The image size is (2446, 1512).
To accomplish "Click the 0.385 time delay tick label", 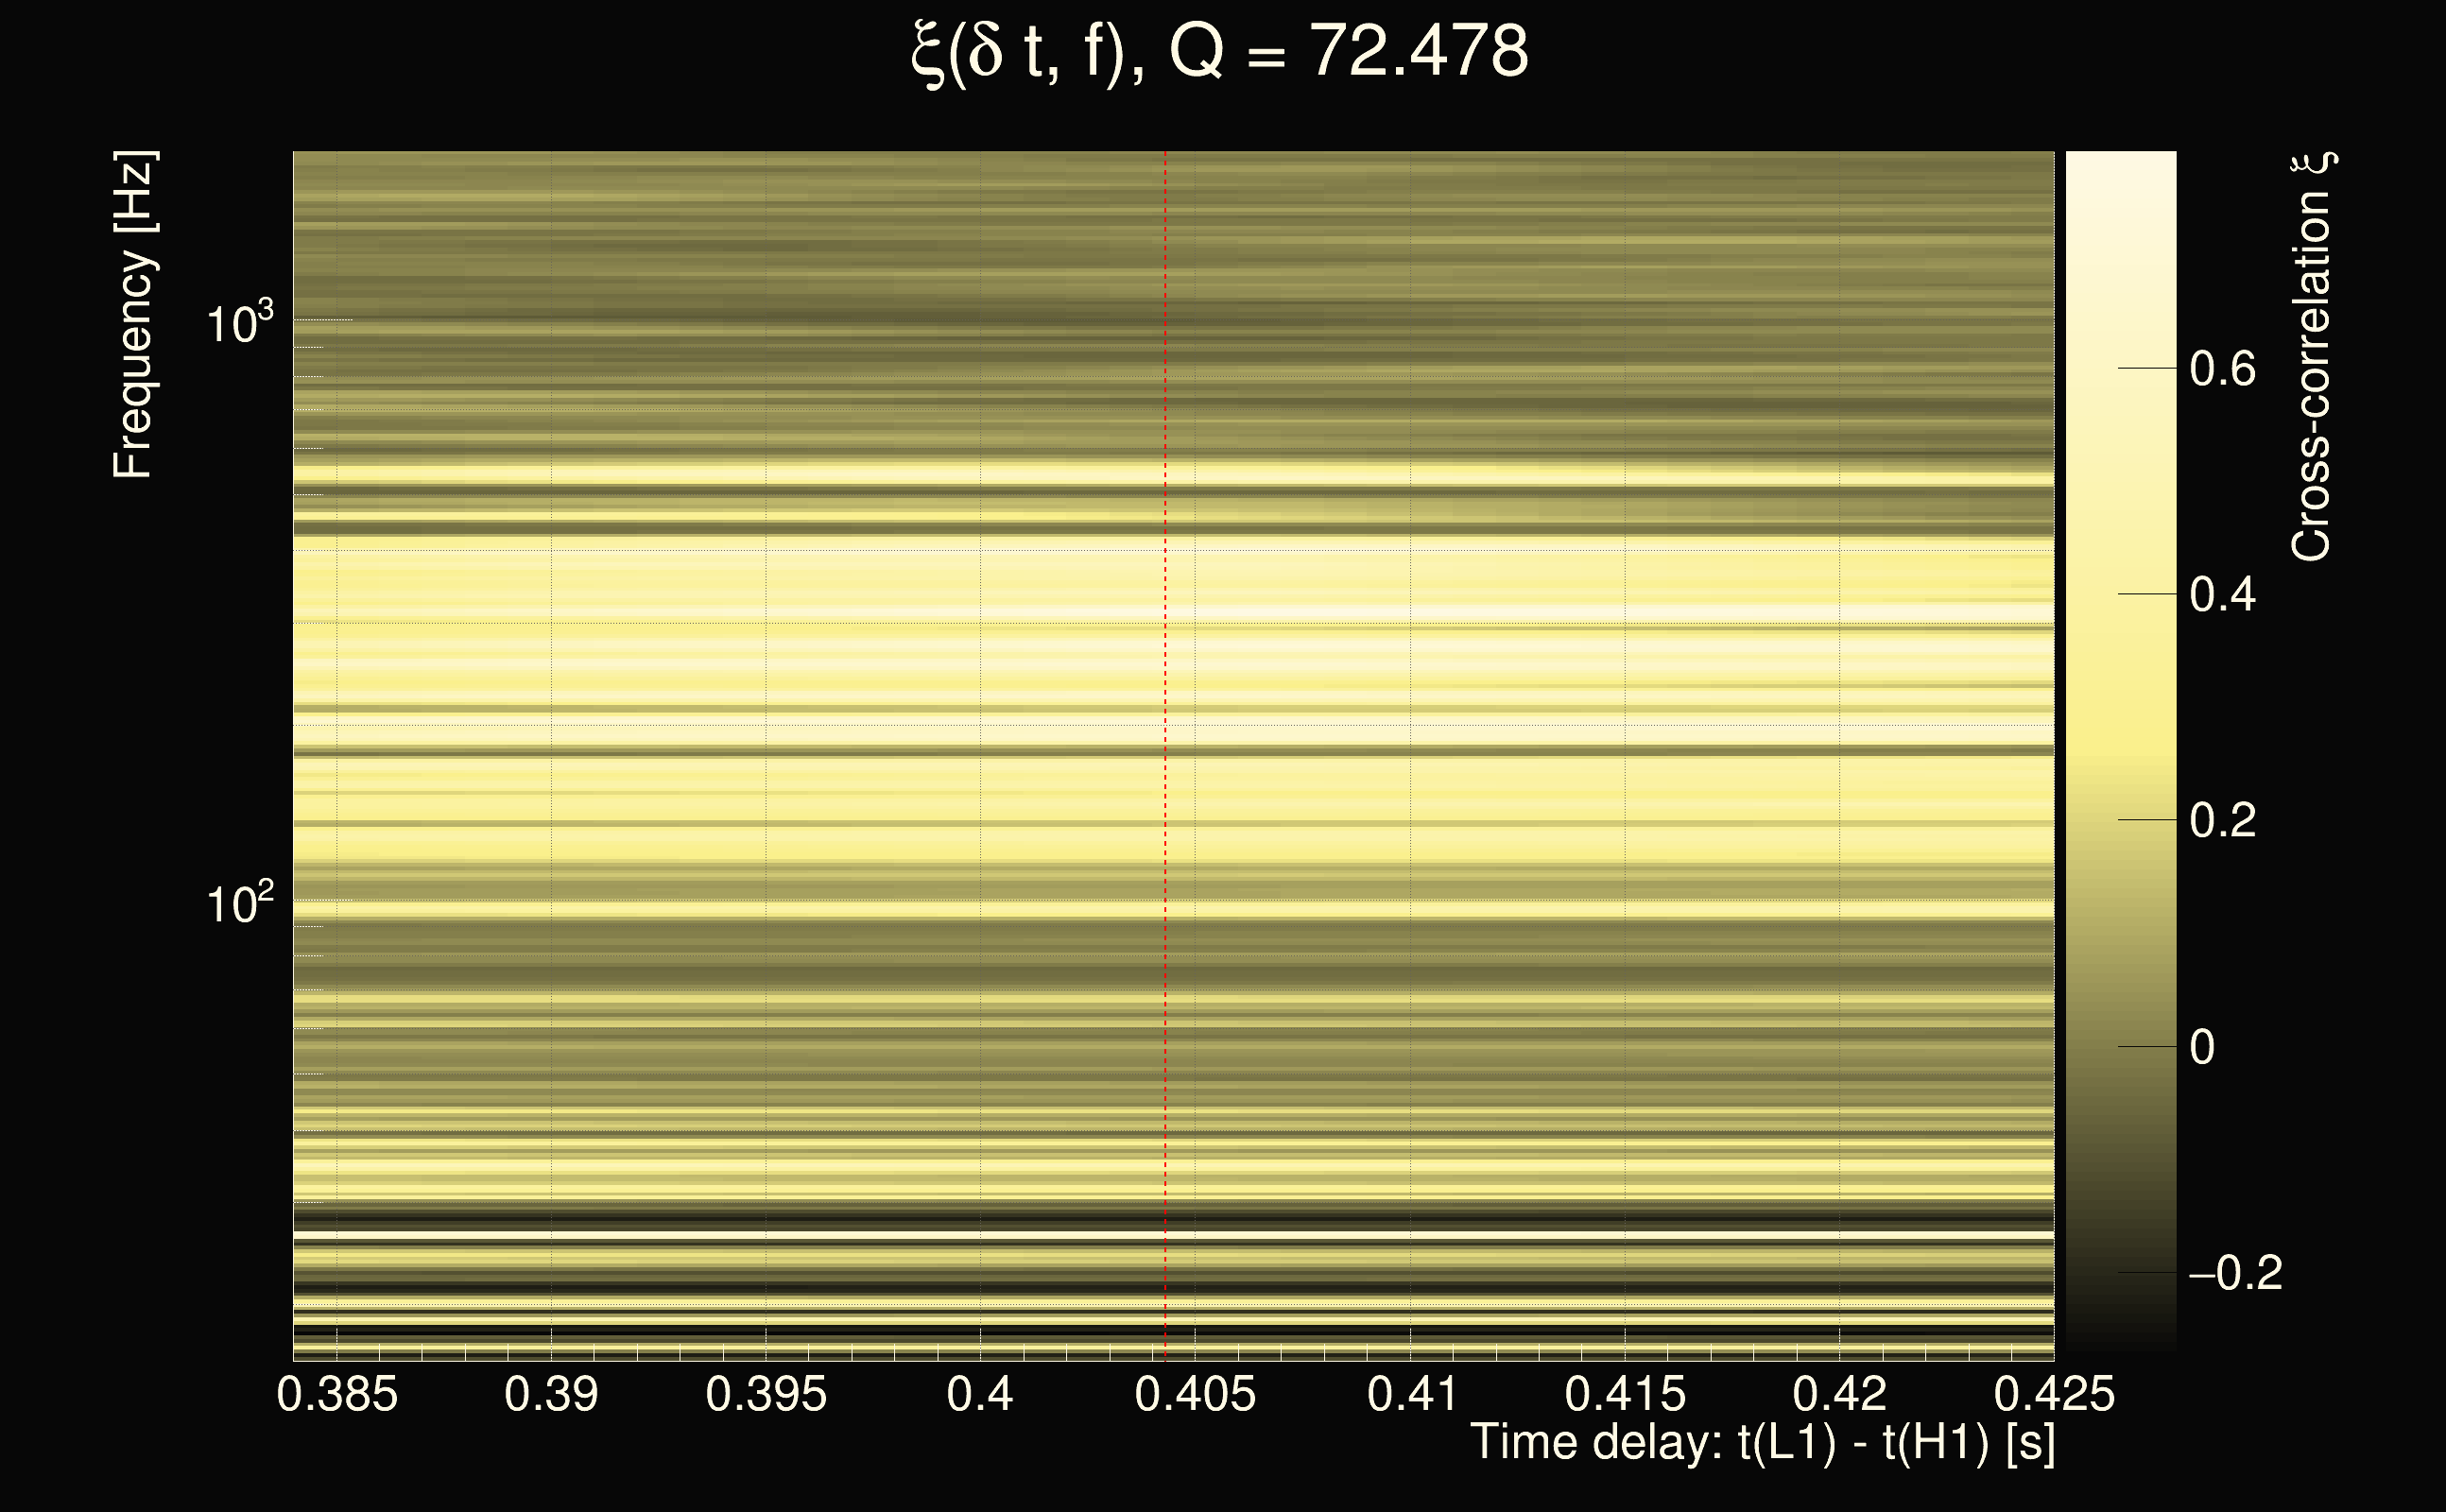I will pyautogui.click(x=337, y=1394).
